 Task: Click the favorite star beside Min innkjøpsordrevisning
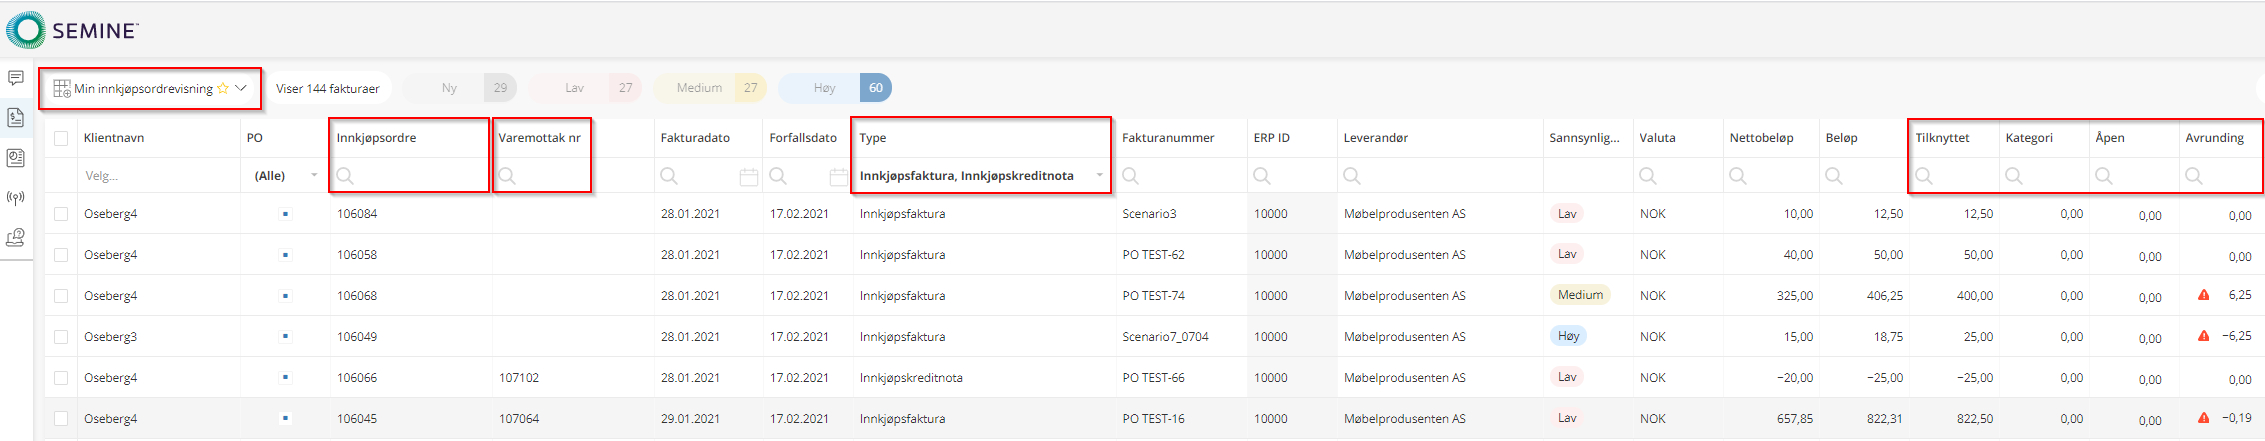pos(223,89)
